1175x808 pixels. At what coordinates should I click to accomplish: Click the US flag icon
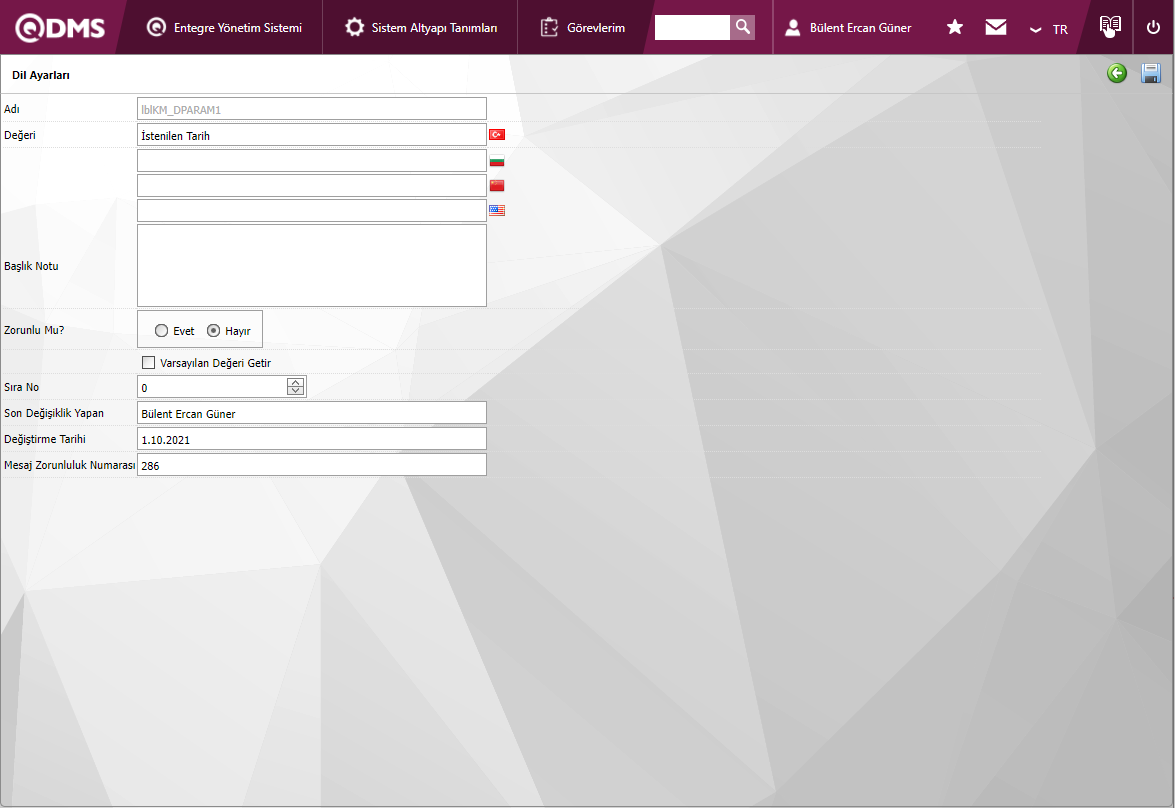pos(497,210)
